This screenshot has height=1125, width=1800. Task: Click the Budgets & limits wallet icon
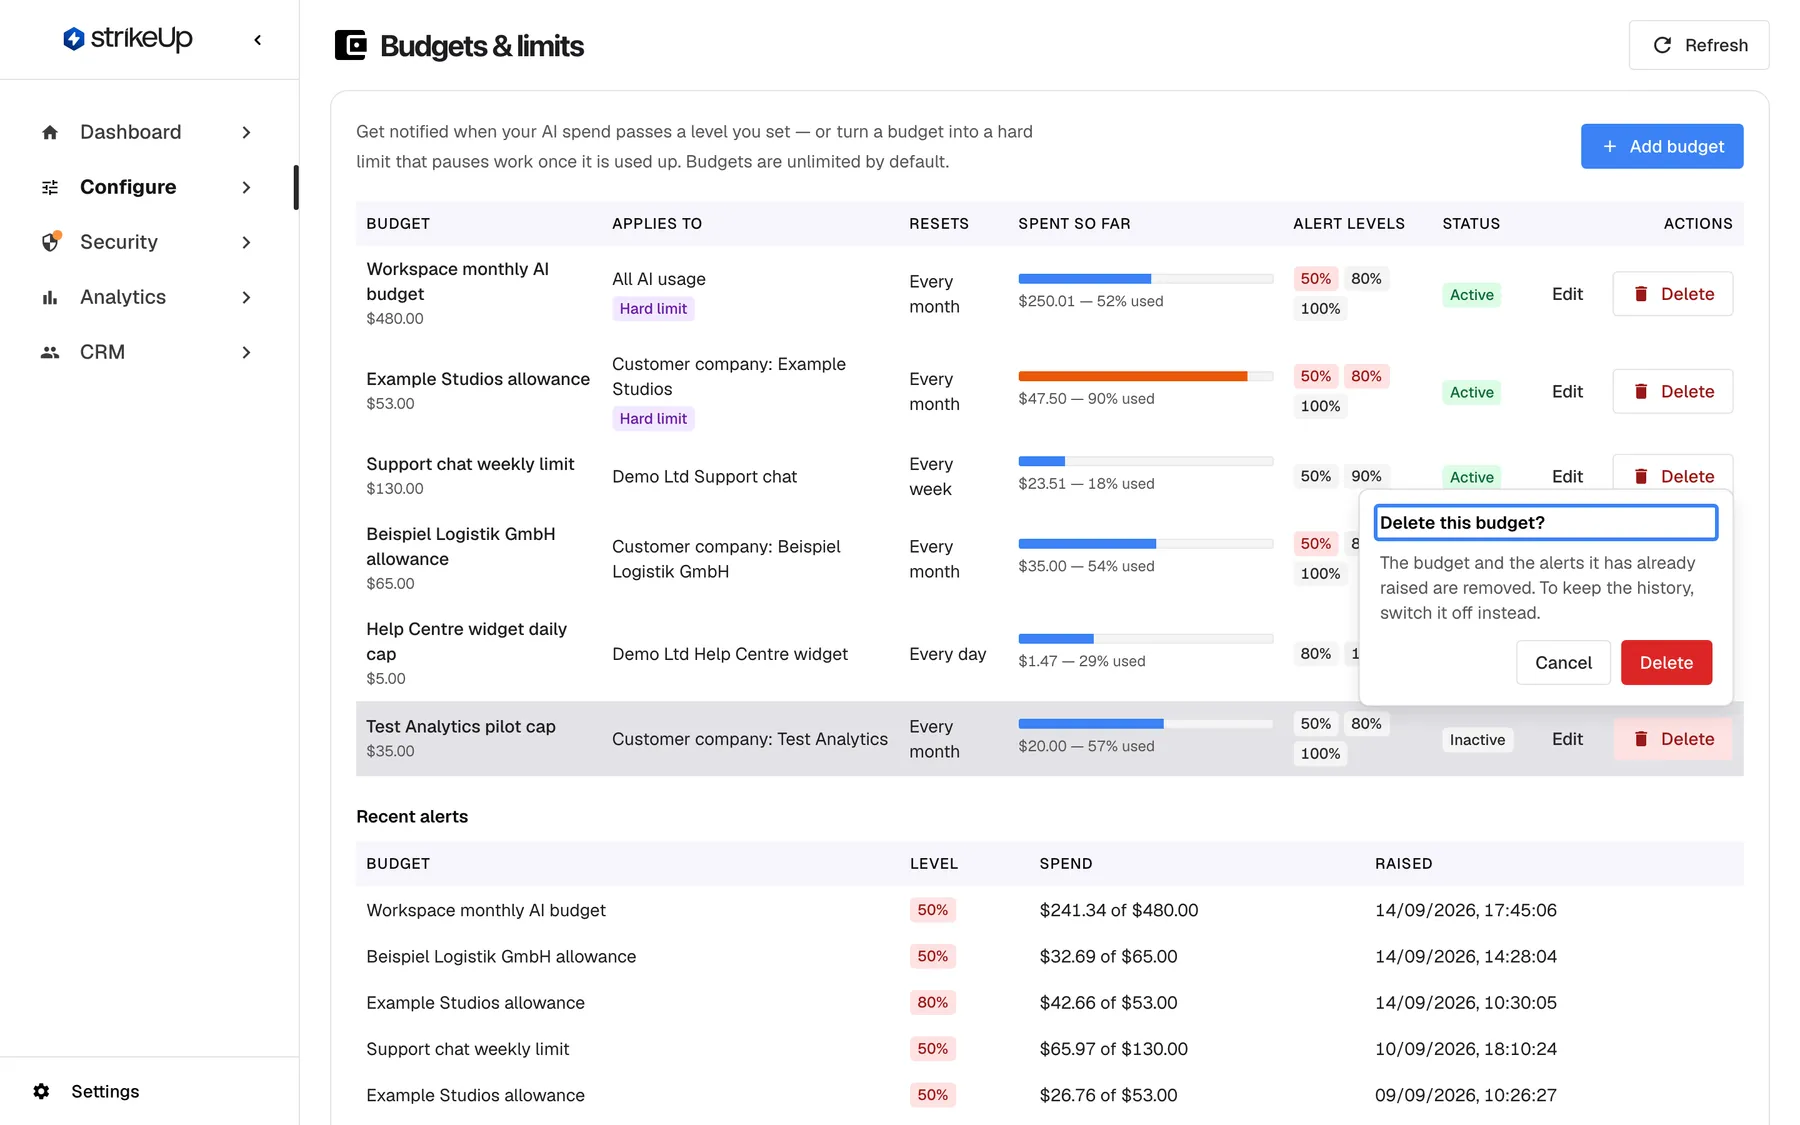[350, 45]
